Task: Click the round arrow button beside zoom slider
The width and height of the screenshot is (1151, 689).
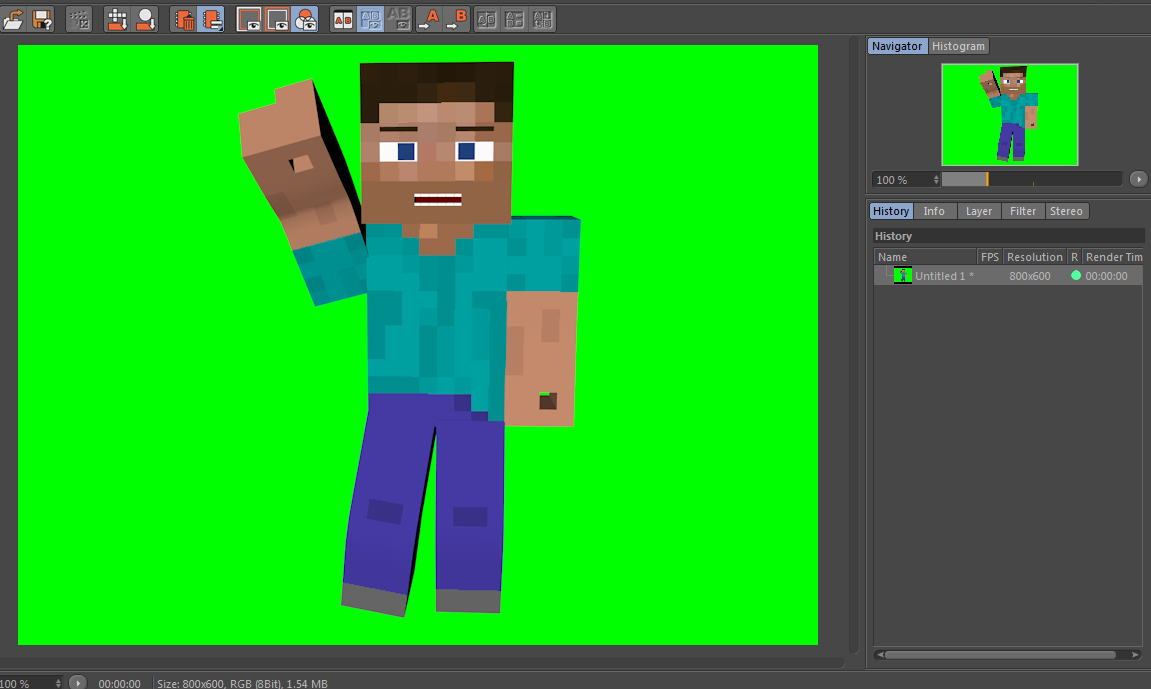Action: 1138,180
